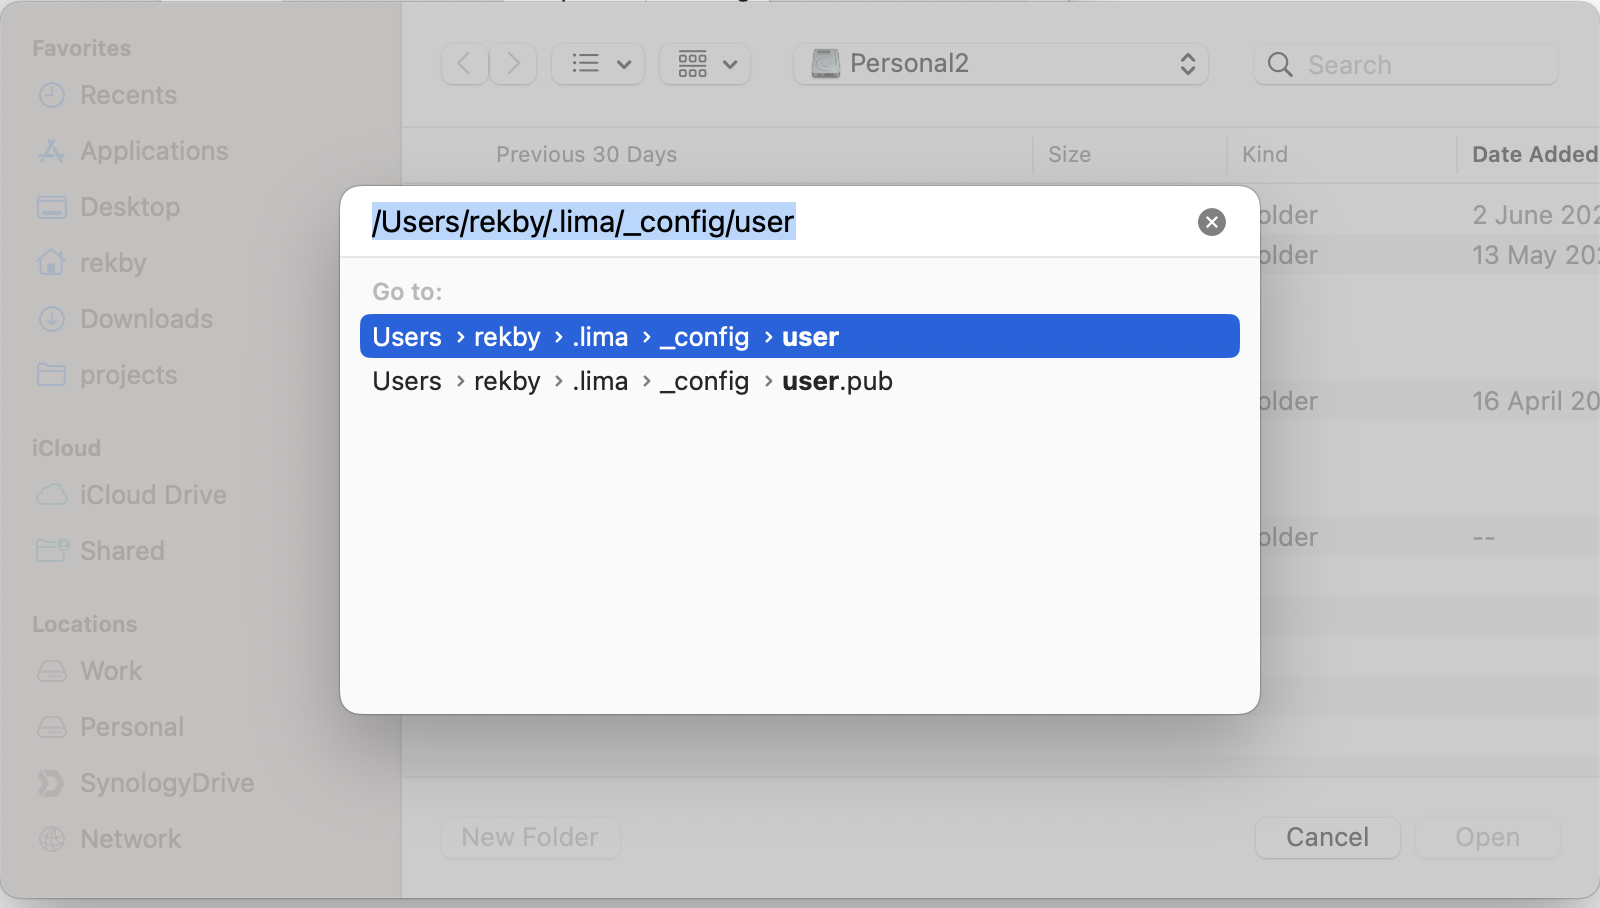Cancel the file open dialog

tap(1327, 837)
